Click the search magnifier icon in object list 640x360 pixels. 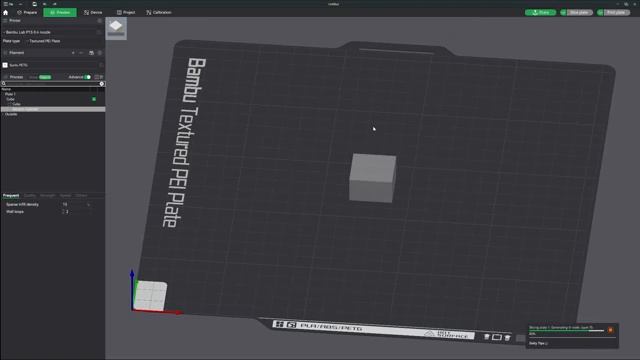coord(4,84)
